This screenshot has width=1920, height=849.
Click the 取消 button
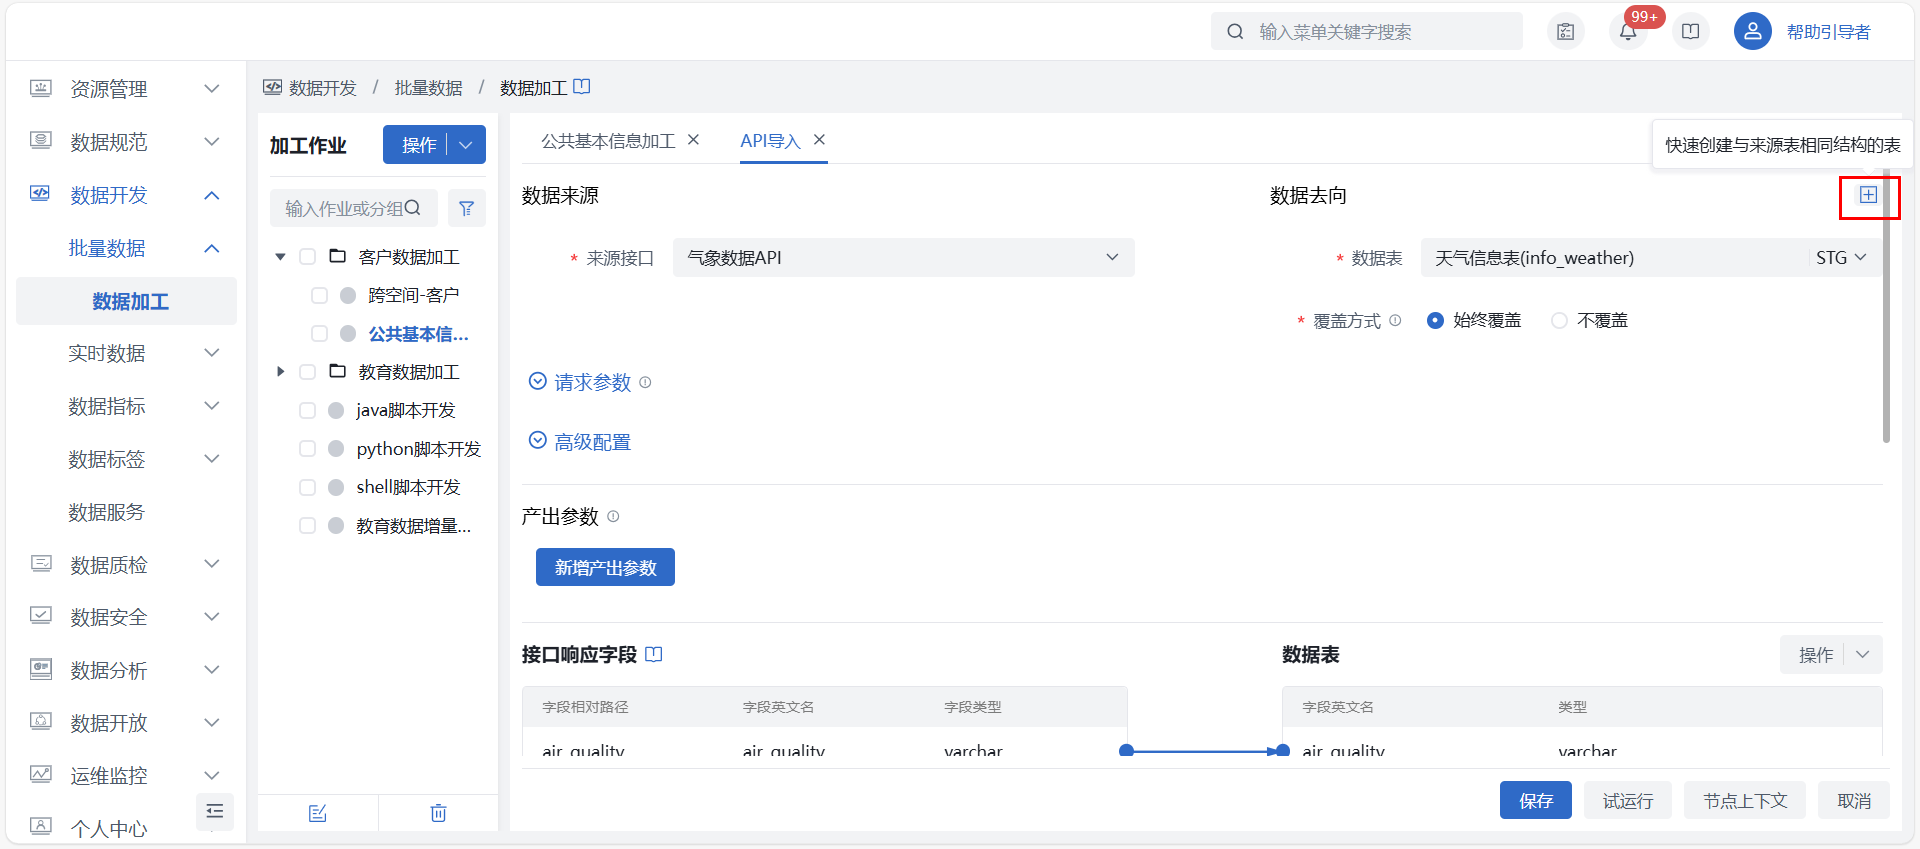1853,800
